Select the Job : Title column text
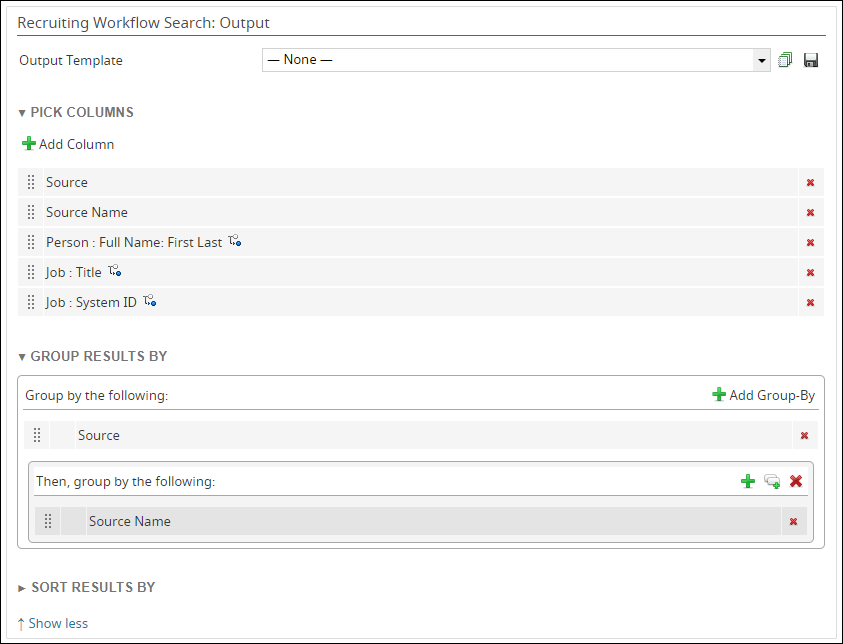843x644 pixels. coord(74,273)
